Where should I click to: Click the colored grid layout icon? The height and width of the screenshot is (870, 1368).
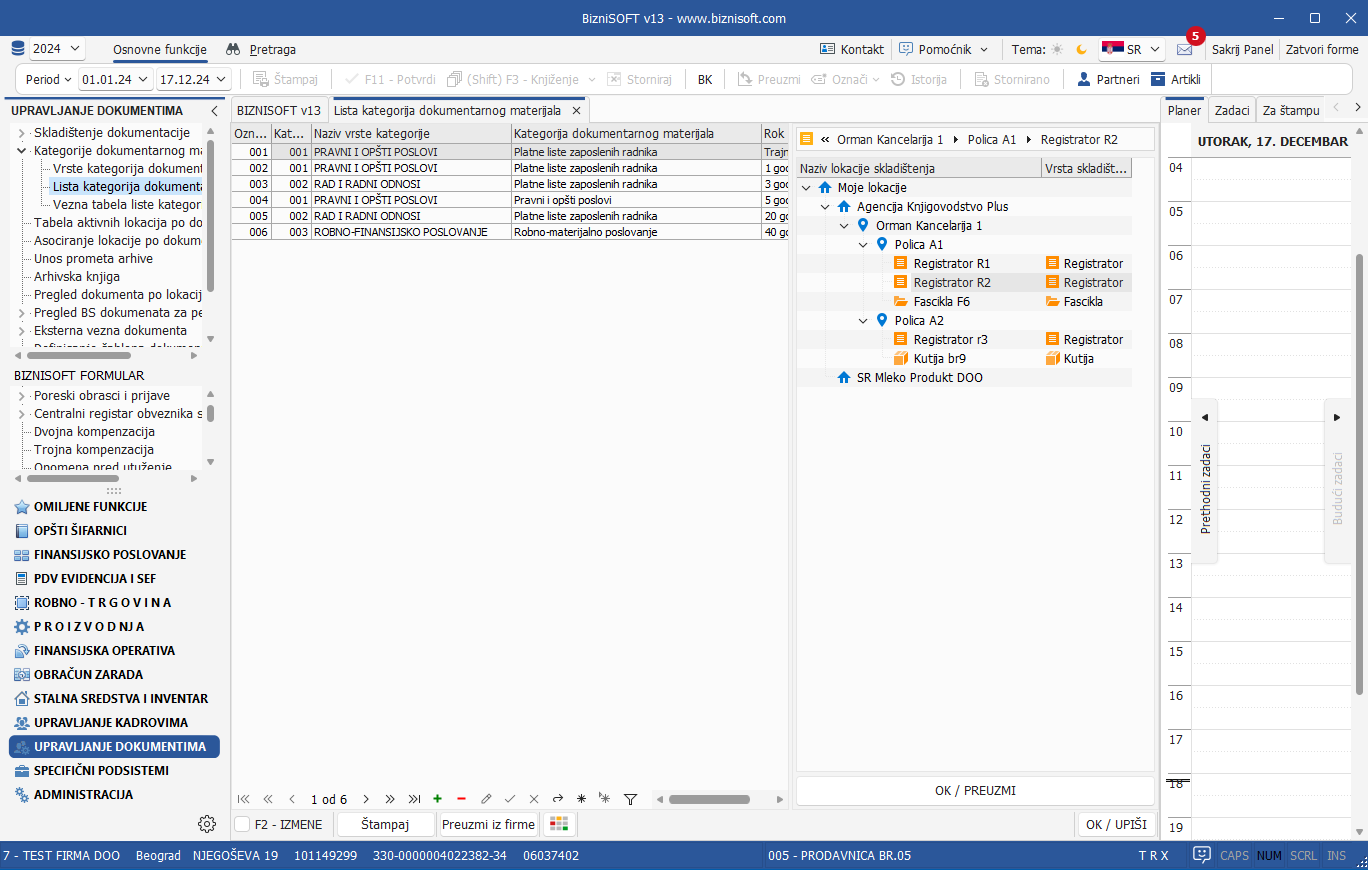click(559, 824)
